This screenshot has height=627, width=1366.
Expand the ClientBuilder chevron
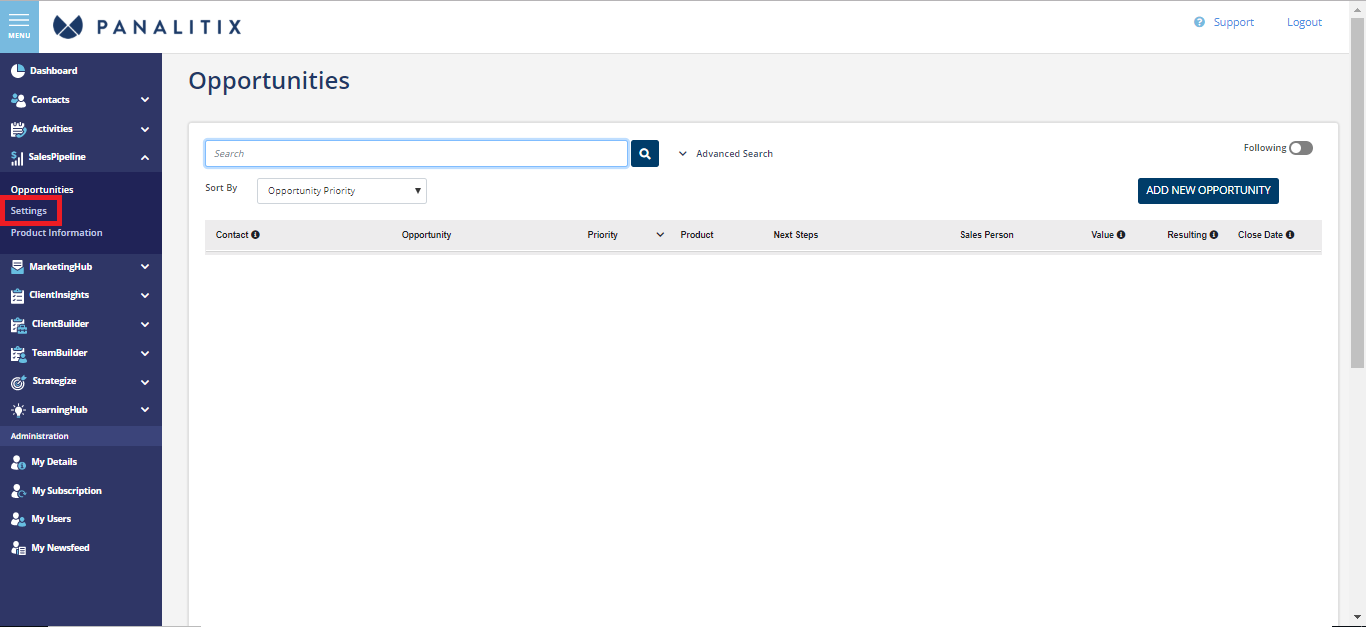[x=145, y=325]
